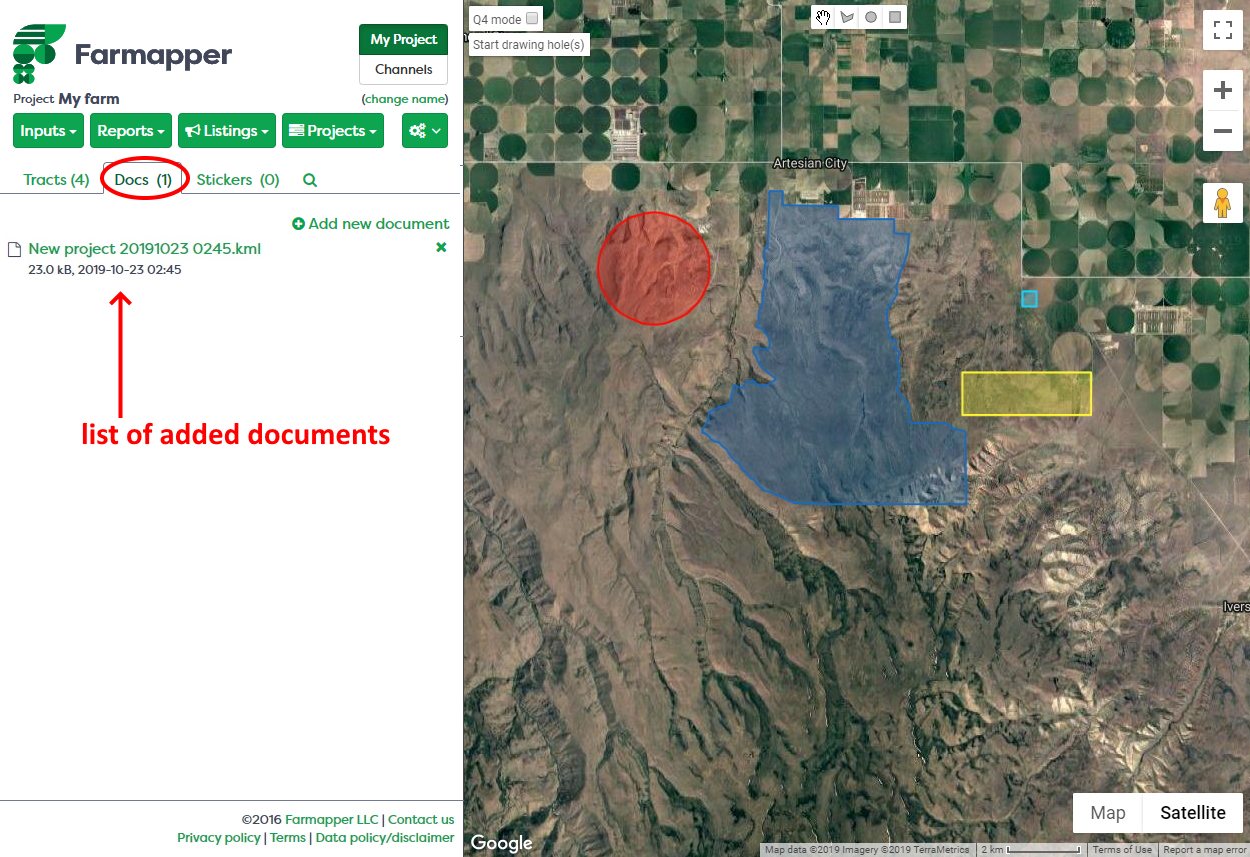Open Farmapper LLC link
Image resolution: width=1250 pixels, height=857 pixels.
point(332,820)
